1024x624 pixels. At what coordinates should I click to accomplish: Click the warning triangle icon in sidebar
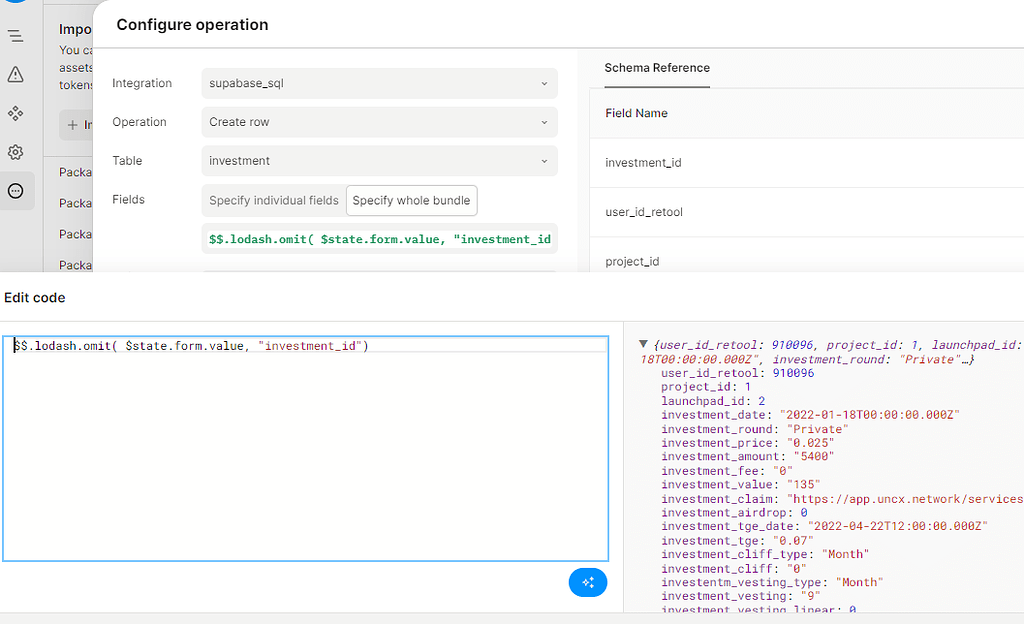15,75
